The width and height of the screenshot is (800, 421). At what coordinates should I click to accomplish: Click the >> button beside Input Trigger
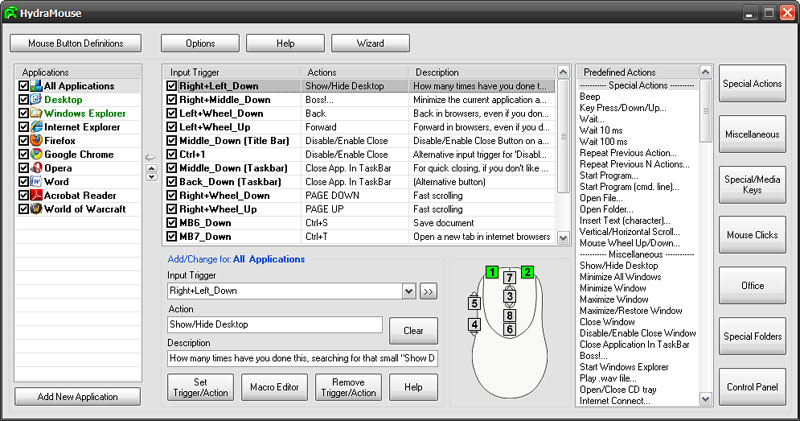[428, 291]
